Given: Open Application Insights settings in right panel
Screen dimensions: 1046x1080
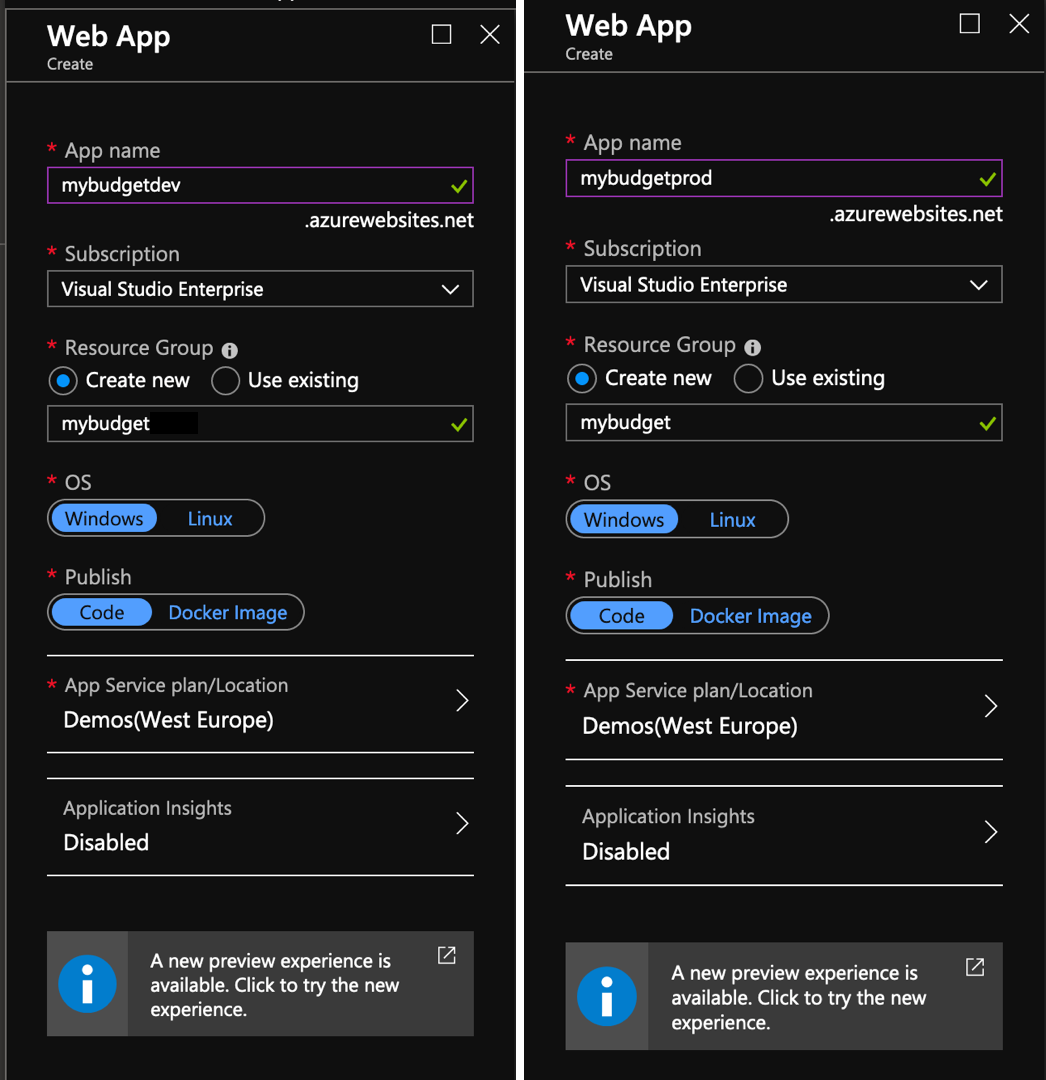Looking at the screenshot, I should click(x=783, y=834).
